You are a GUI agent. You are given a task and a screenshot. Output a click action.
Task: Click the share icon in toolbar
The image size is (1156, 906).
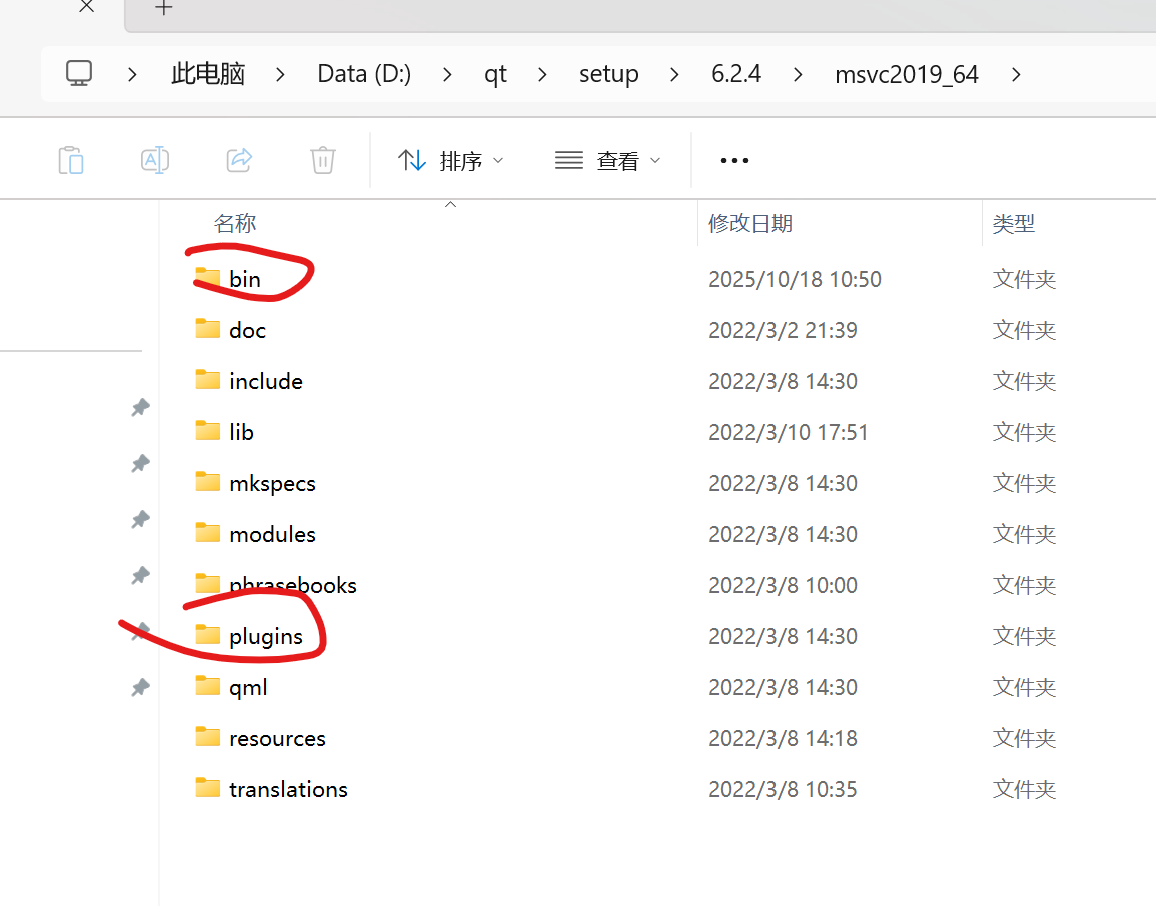239,160
